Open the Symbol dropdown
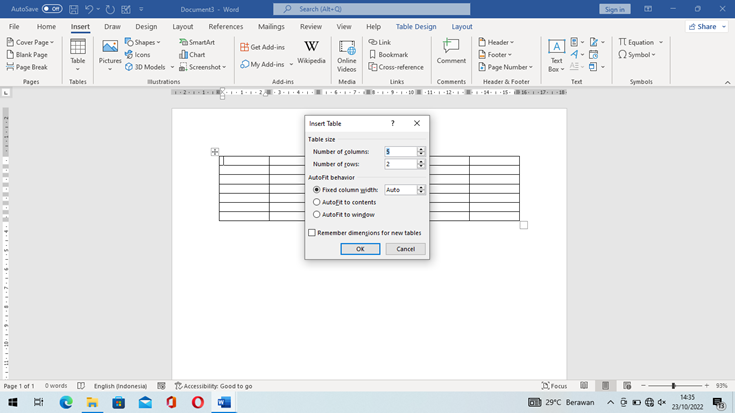 point(637,54)
